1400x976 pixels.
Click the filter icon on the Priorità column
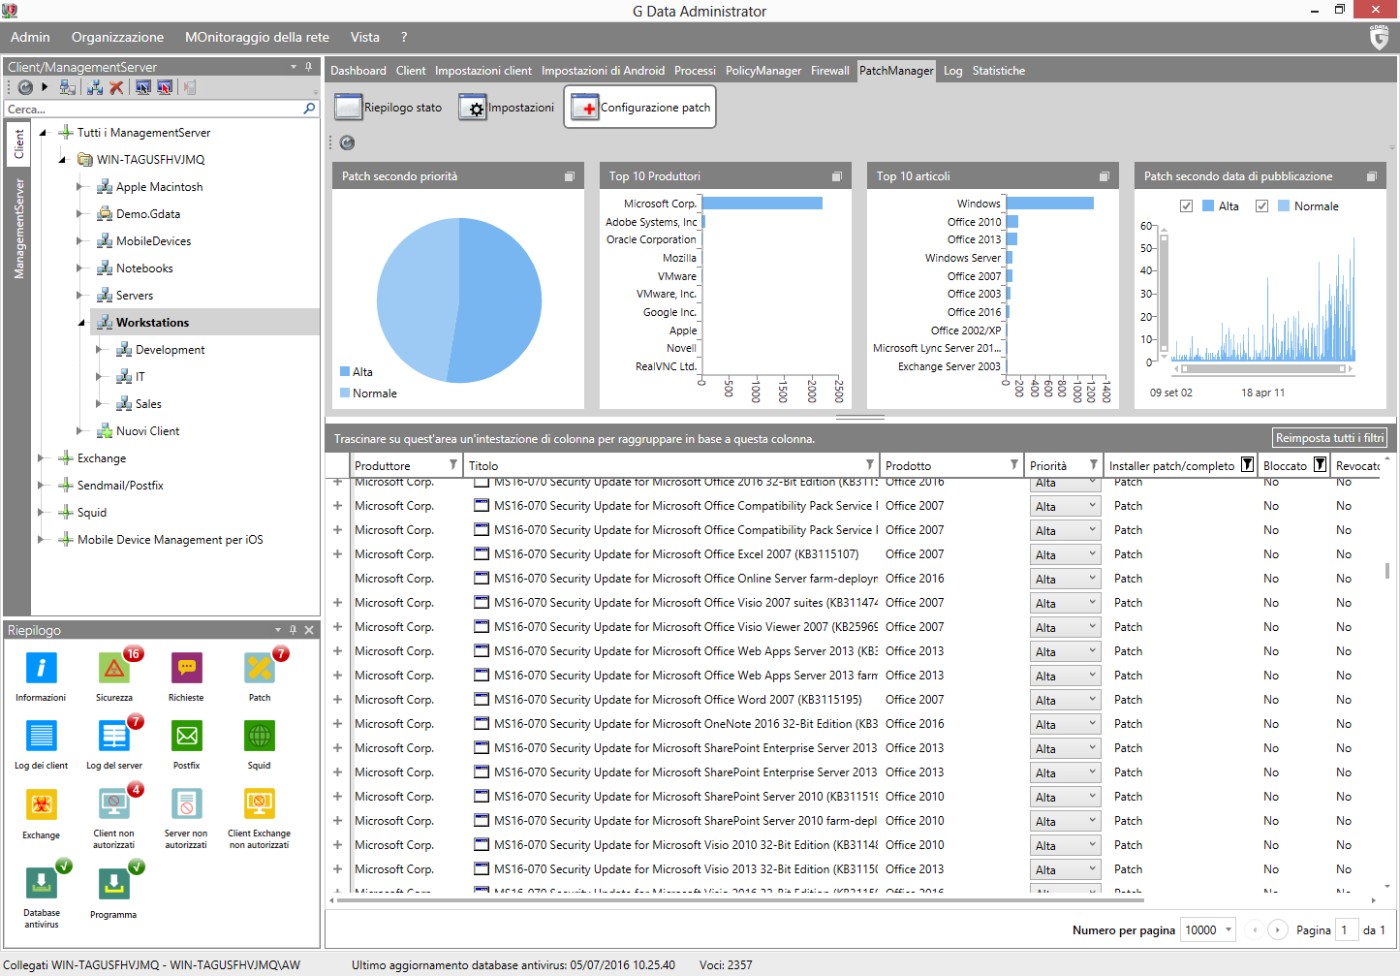[1093, 465]
